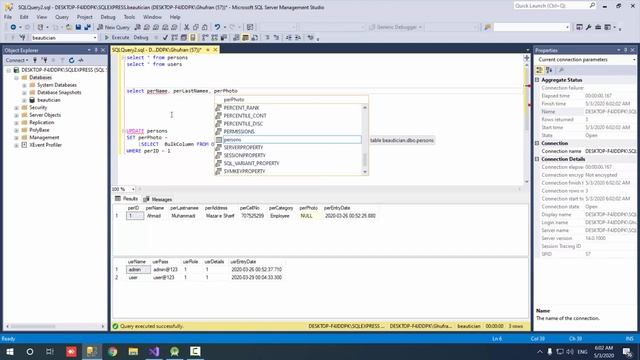Click the Paste icon in toolbar

pyautogui.click(x=204, y=27)
